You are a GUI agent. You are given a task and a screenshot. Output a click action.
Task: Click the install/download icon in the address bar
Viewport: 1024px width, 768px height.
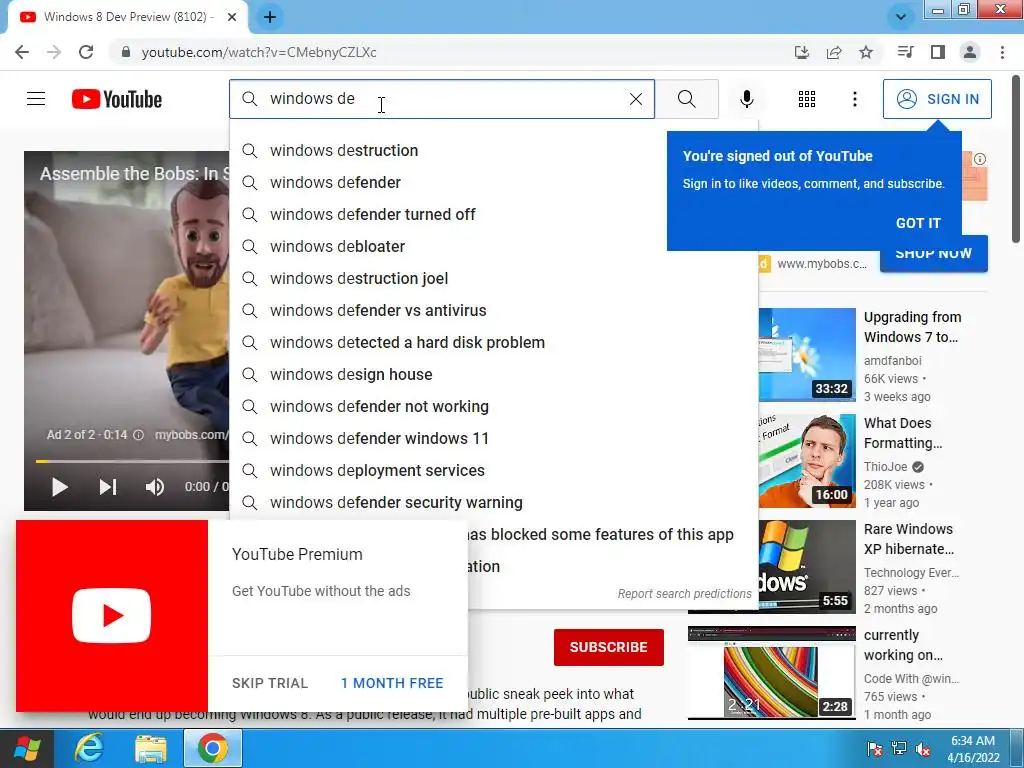tap(801, 52)
